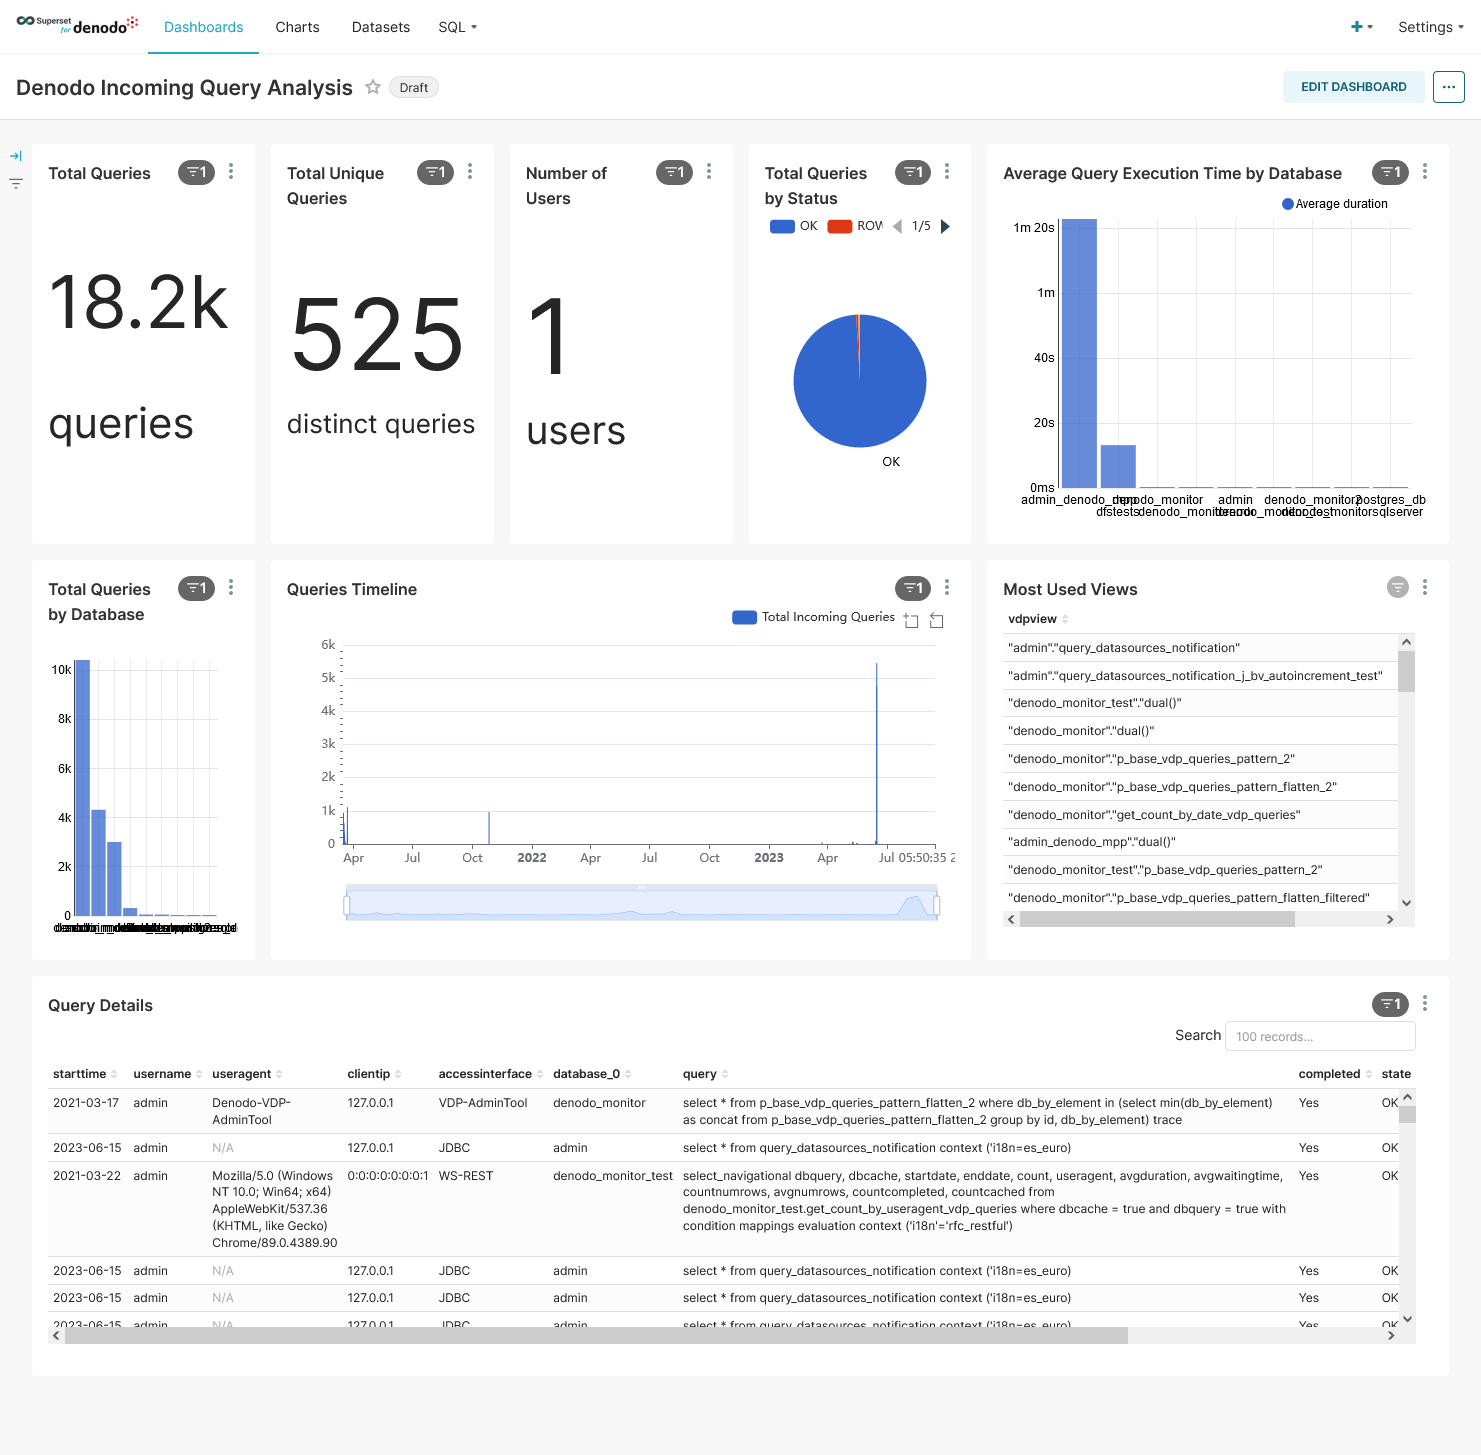The height and width of the screenshot is (1455, 1481).
Task: Sort Query Details by database_0
Action: pyautogui.click(x=592, y=1074)
